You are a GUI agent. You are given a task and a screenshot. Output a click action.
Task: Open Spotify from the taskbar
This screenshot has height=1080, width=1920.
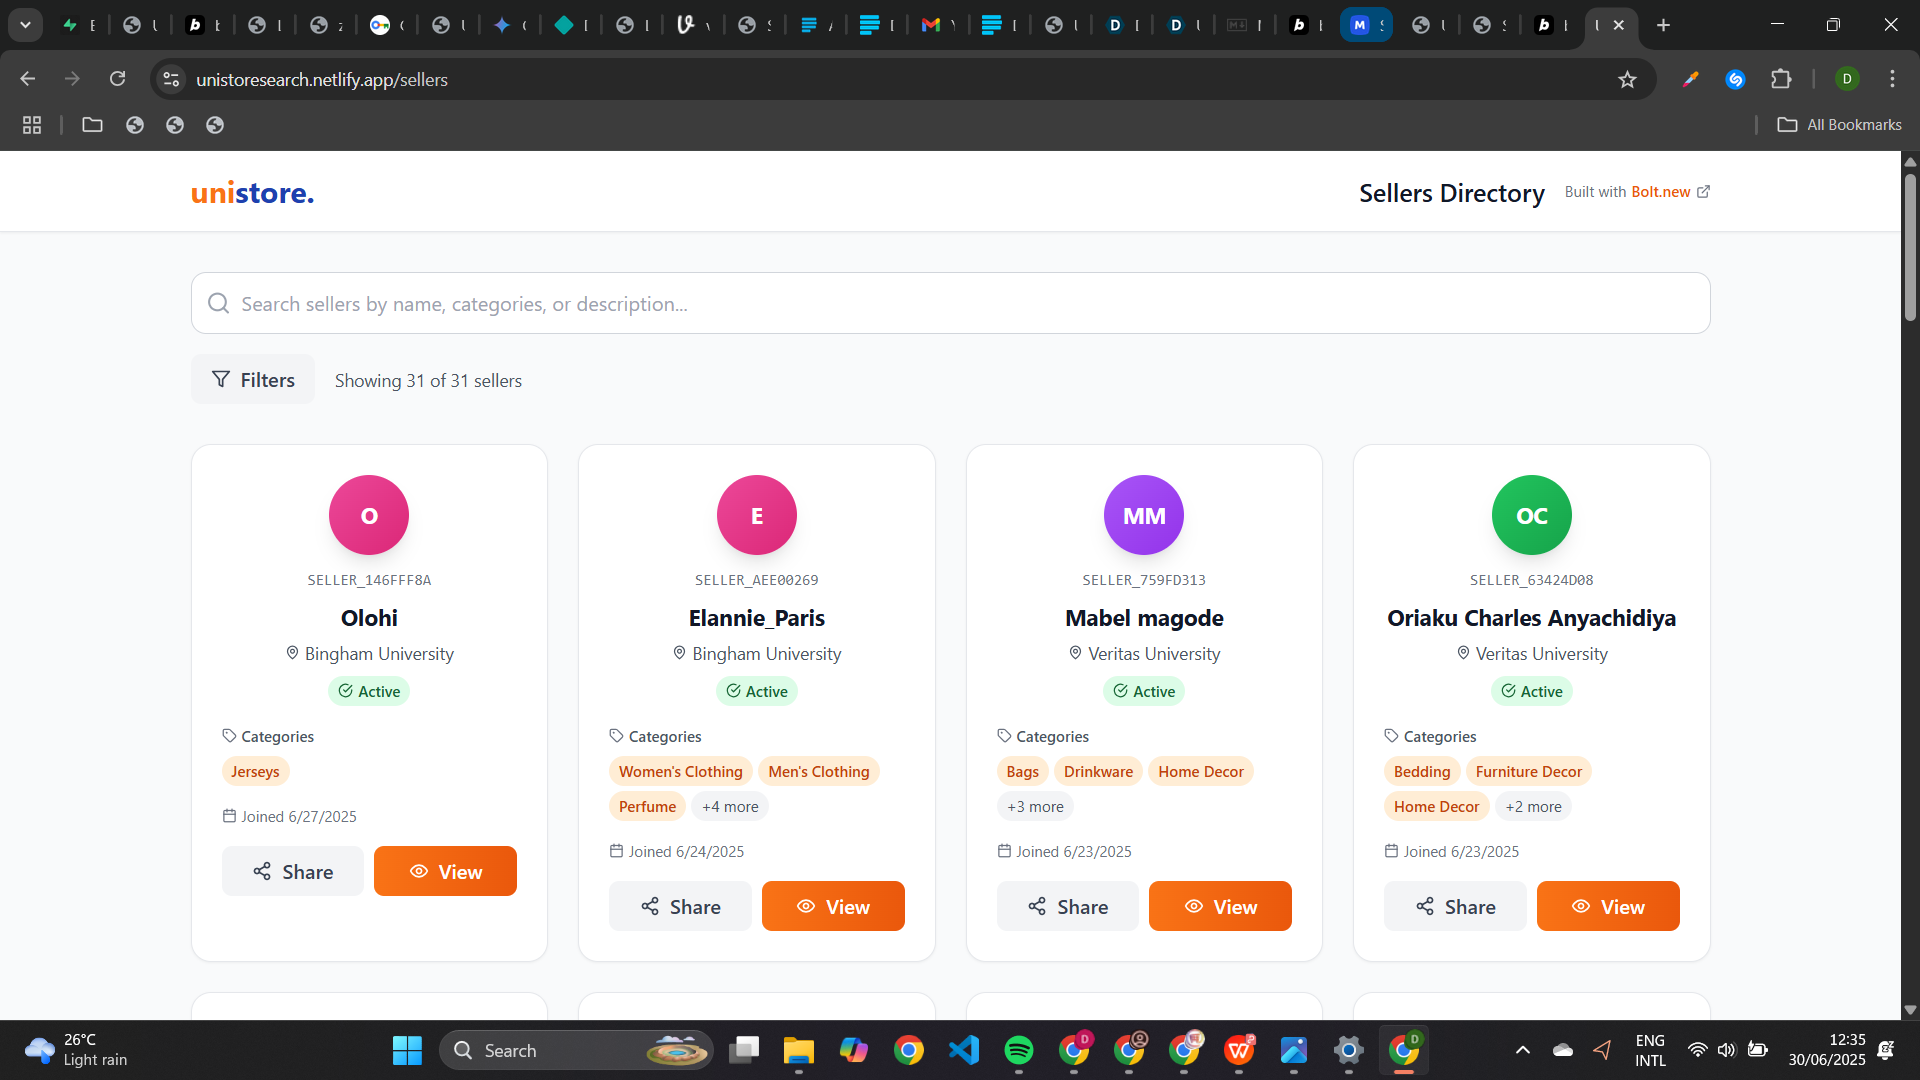click(x=1018, y=1050)
